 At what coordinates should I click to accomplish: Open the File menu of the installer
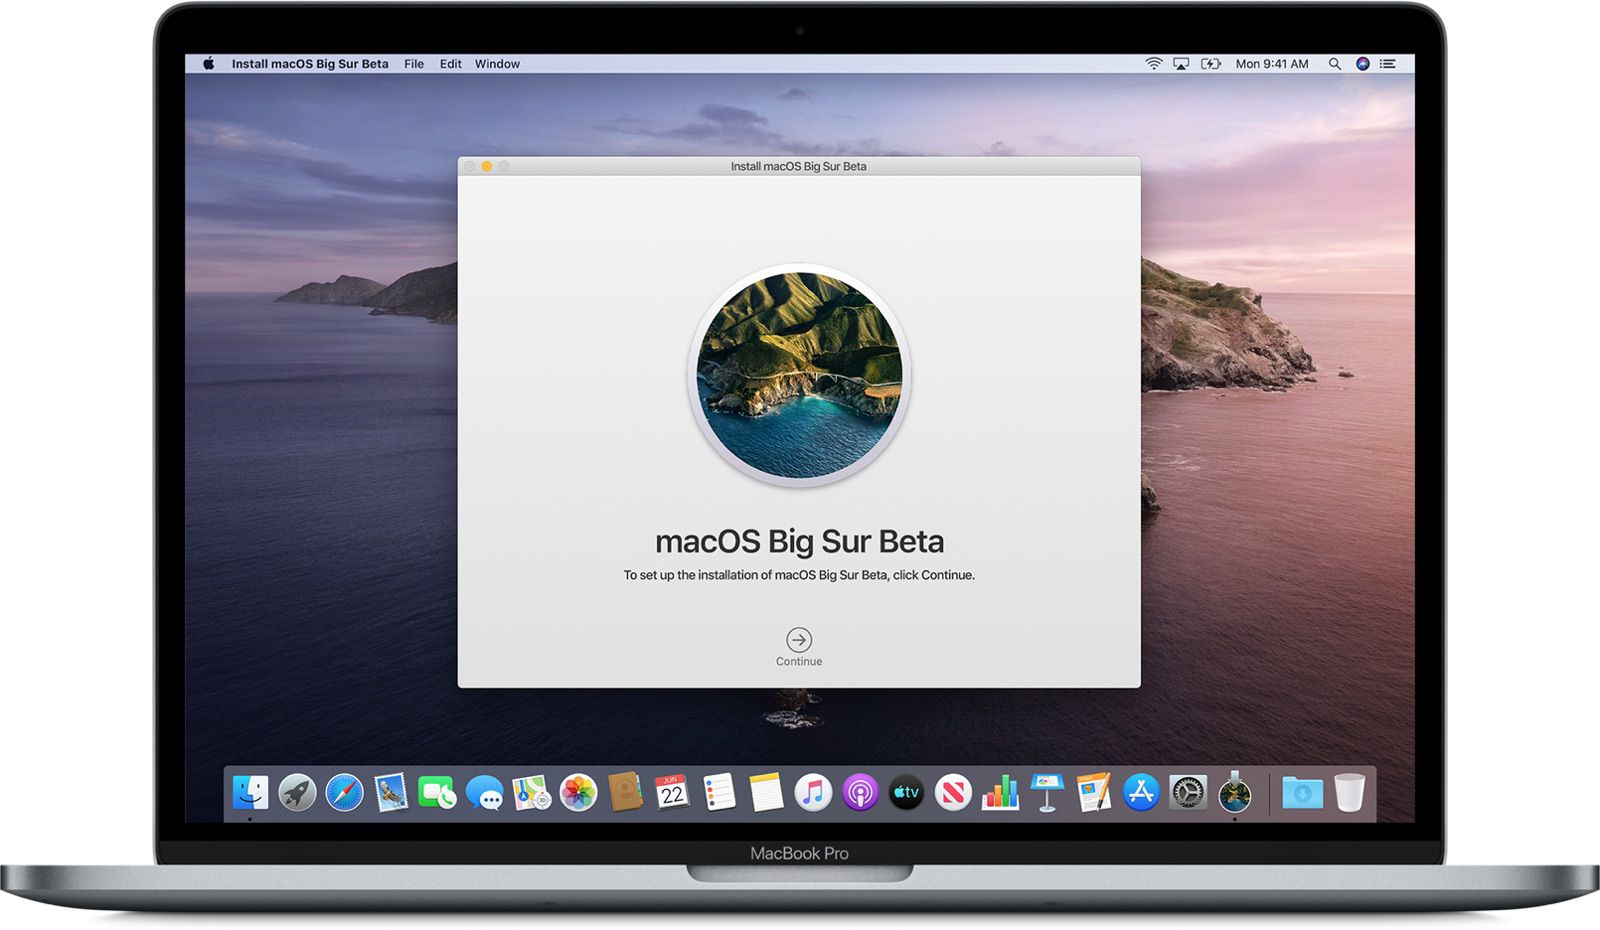414,63
